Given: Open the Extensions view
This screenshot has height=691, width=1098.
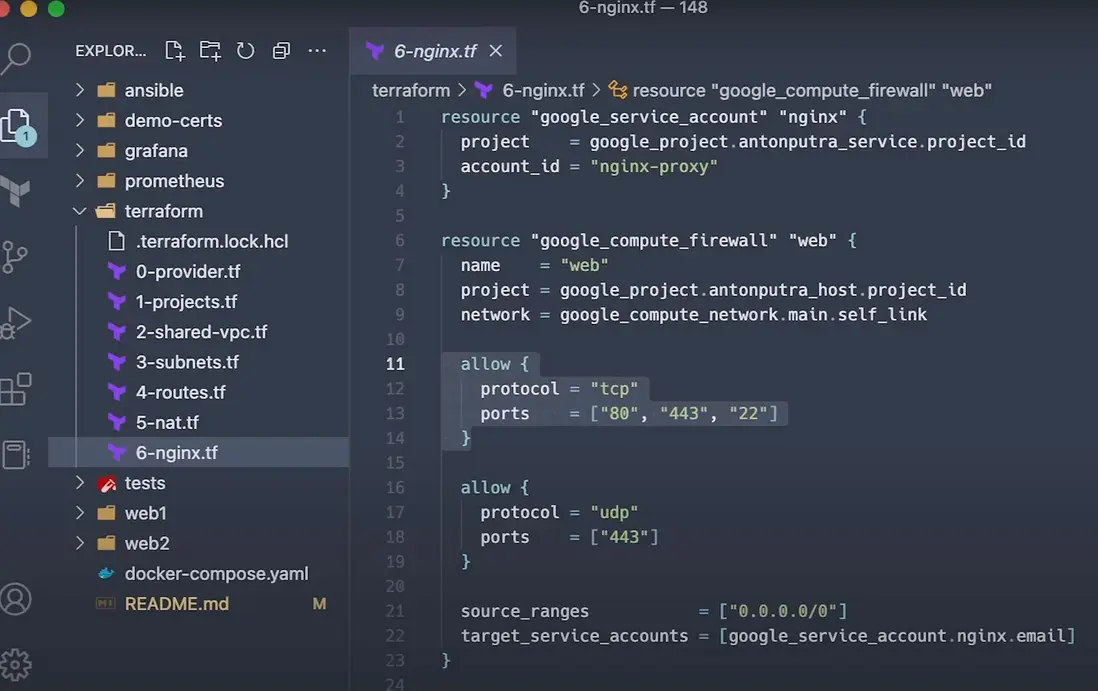Looking at the screenshot, I should pyautogui.click(x=16, y=389).
